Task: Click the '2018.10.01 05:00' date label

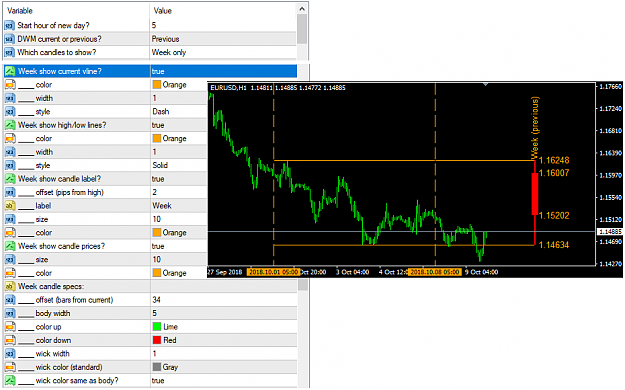Action: coord(273,272)
